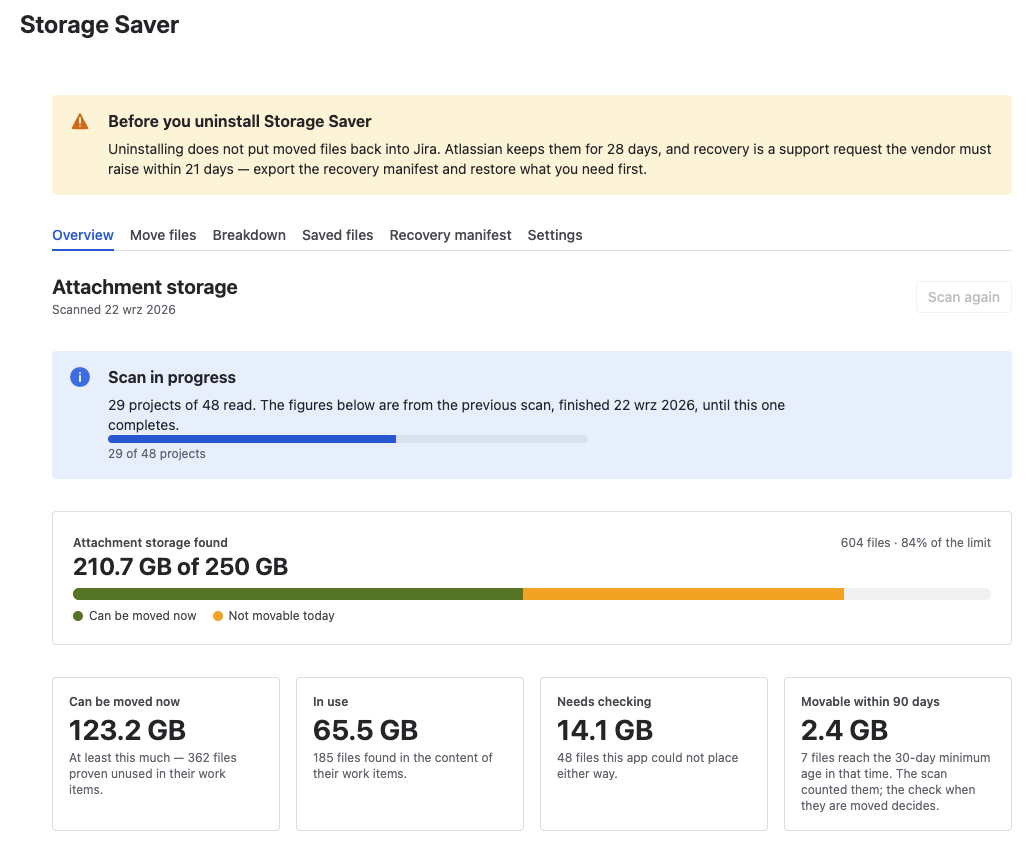
Task: Open the Overview tab
Action: coord(83,235)
